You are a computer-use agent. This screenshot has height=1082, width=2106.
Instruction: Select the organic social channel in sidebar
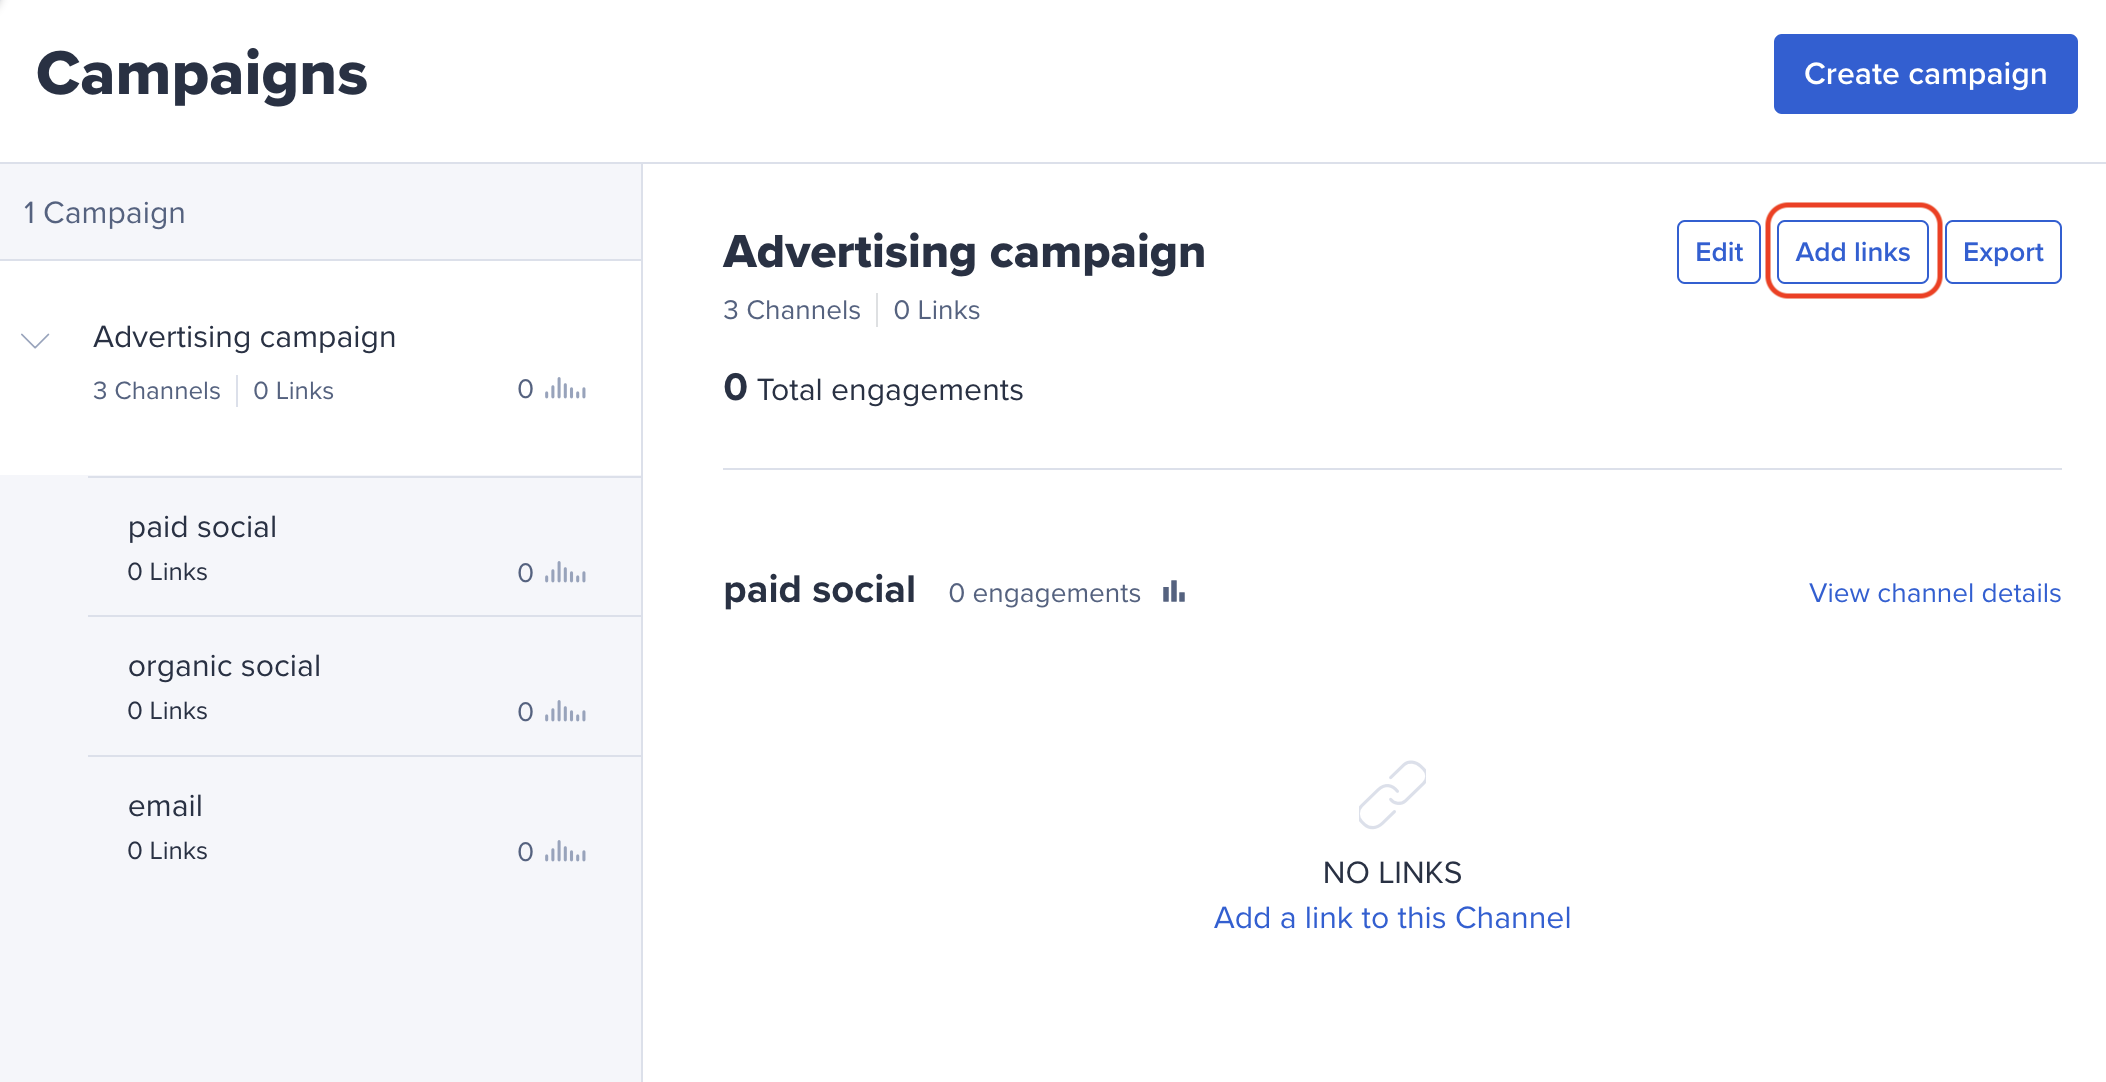[x=224, y=665]
